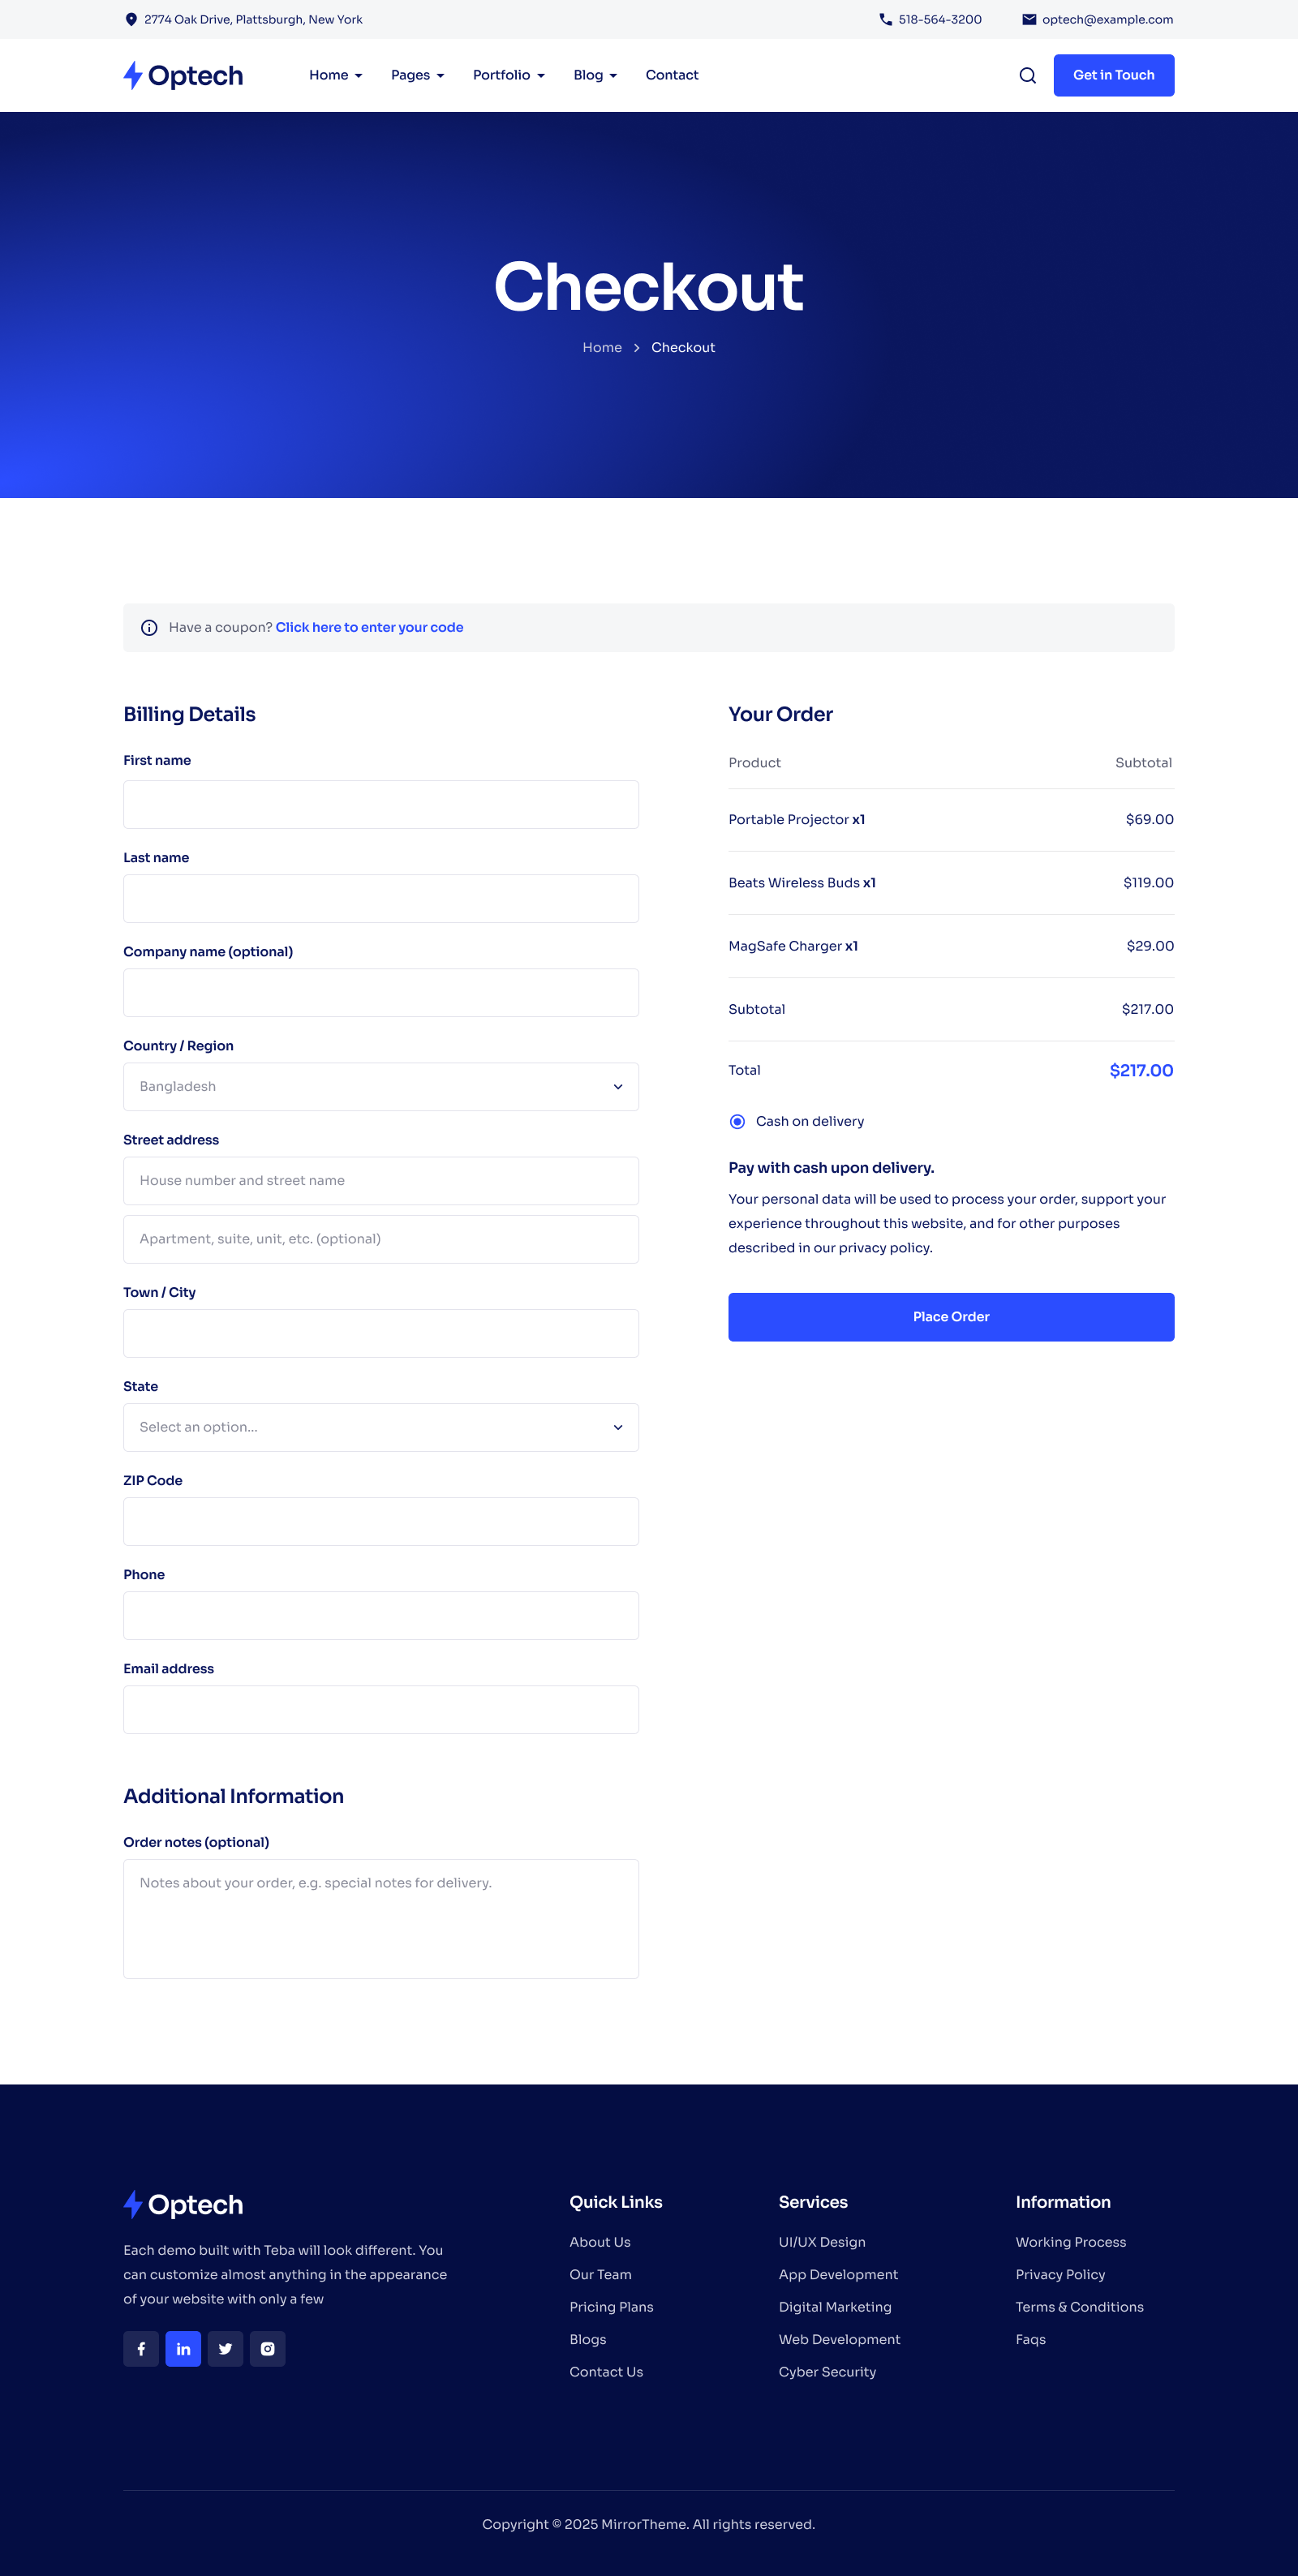Click the Instagram icon in footer
Screen dimensions: 1298x2576
pyautogui.click(x=267, y=2349)
